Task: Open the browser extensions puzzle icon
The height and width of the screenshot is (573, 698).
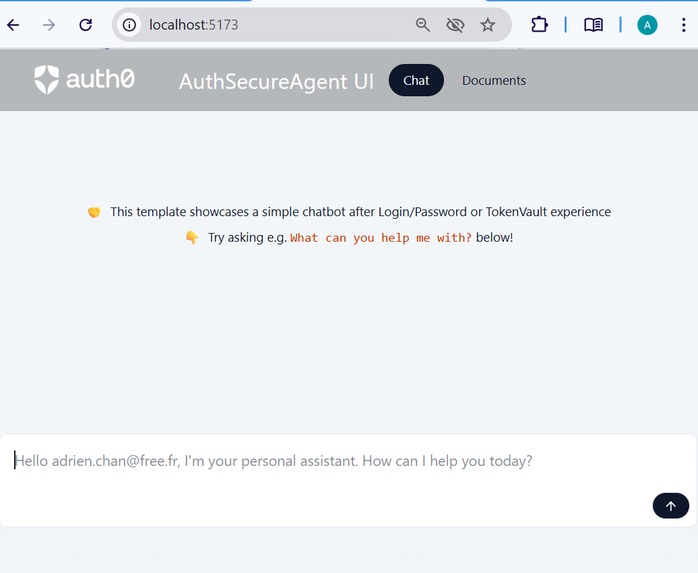Action: click(x=539, y=25)
